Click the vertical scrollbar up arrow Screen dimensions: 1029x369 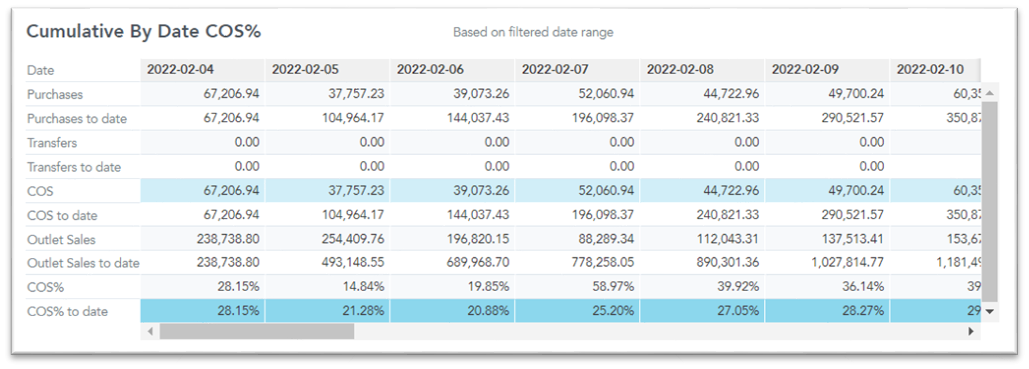point(990,94)
